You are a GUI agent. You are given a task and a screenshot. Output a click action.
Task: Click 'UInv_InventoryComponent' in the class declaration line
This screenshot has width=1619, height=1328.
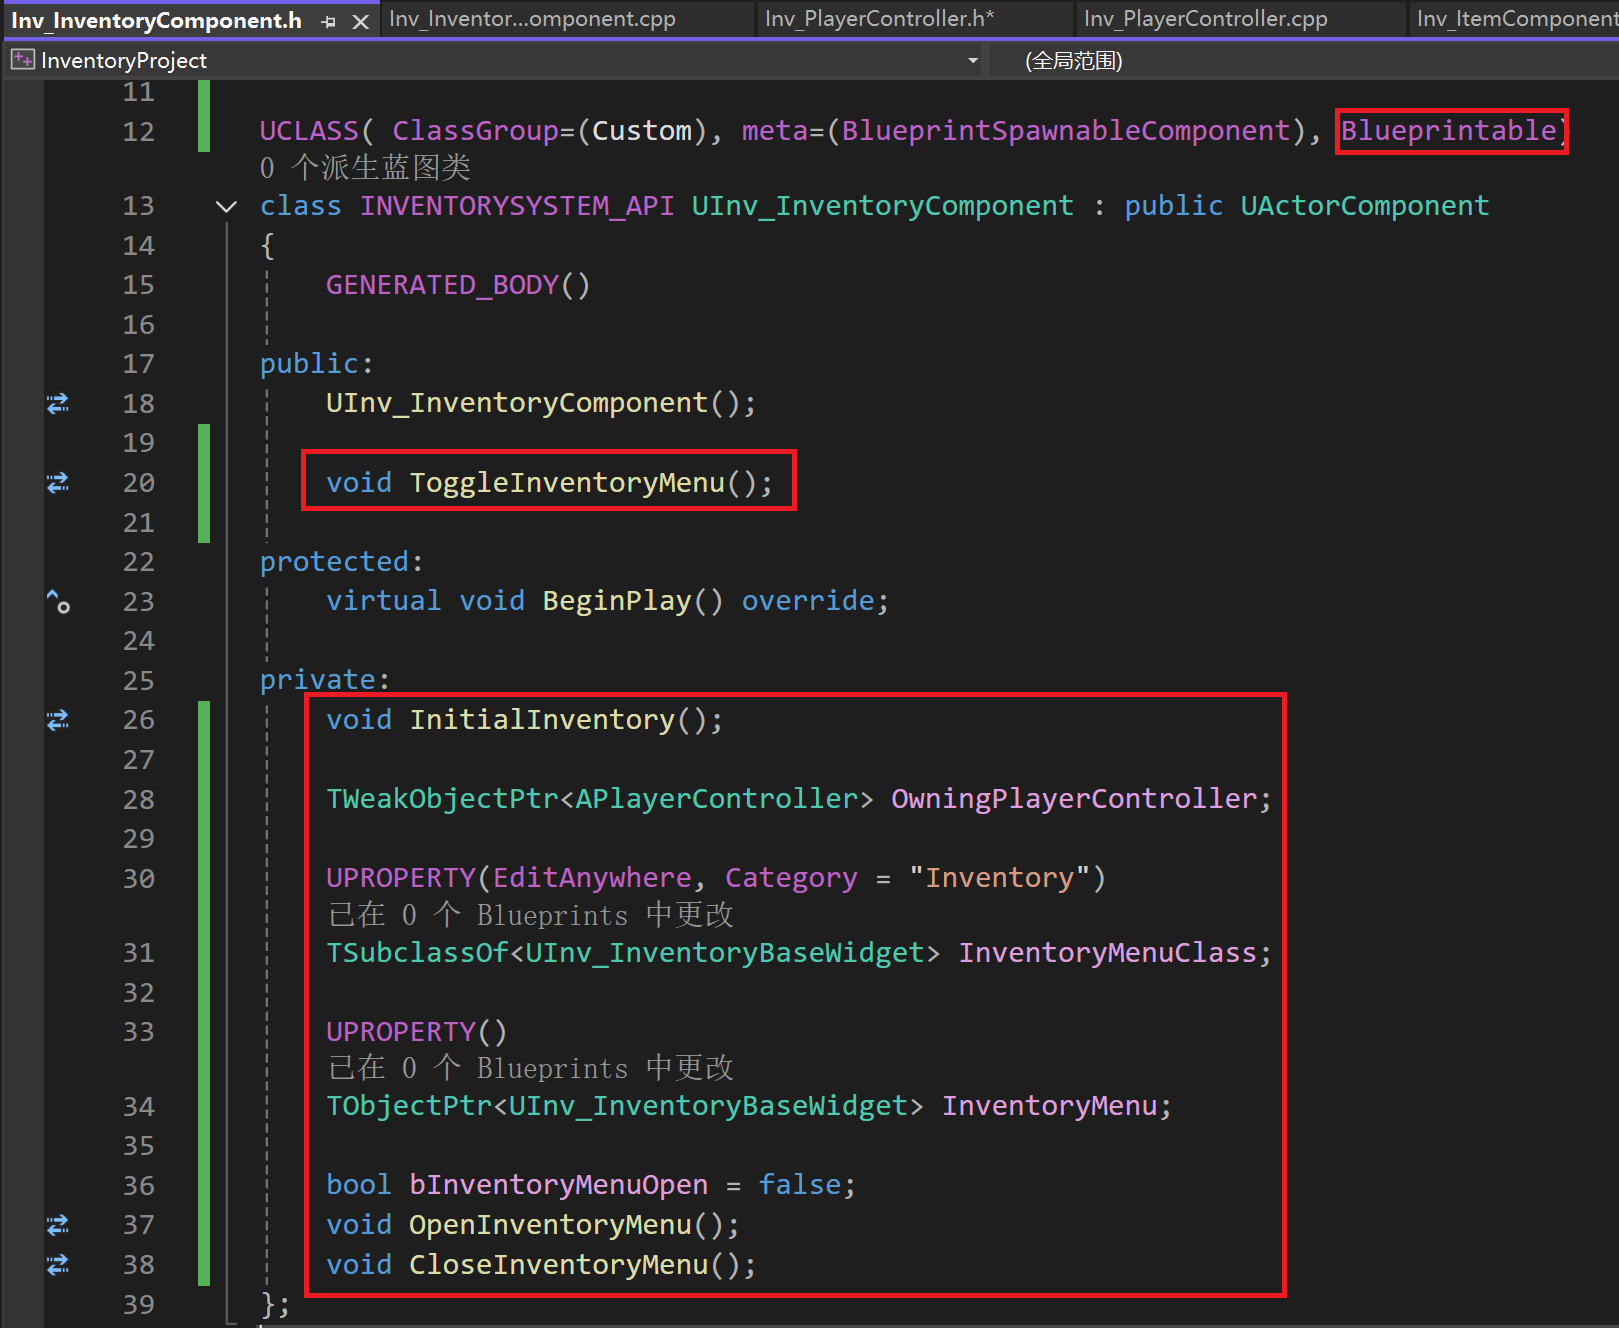[883, 206]
